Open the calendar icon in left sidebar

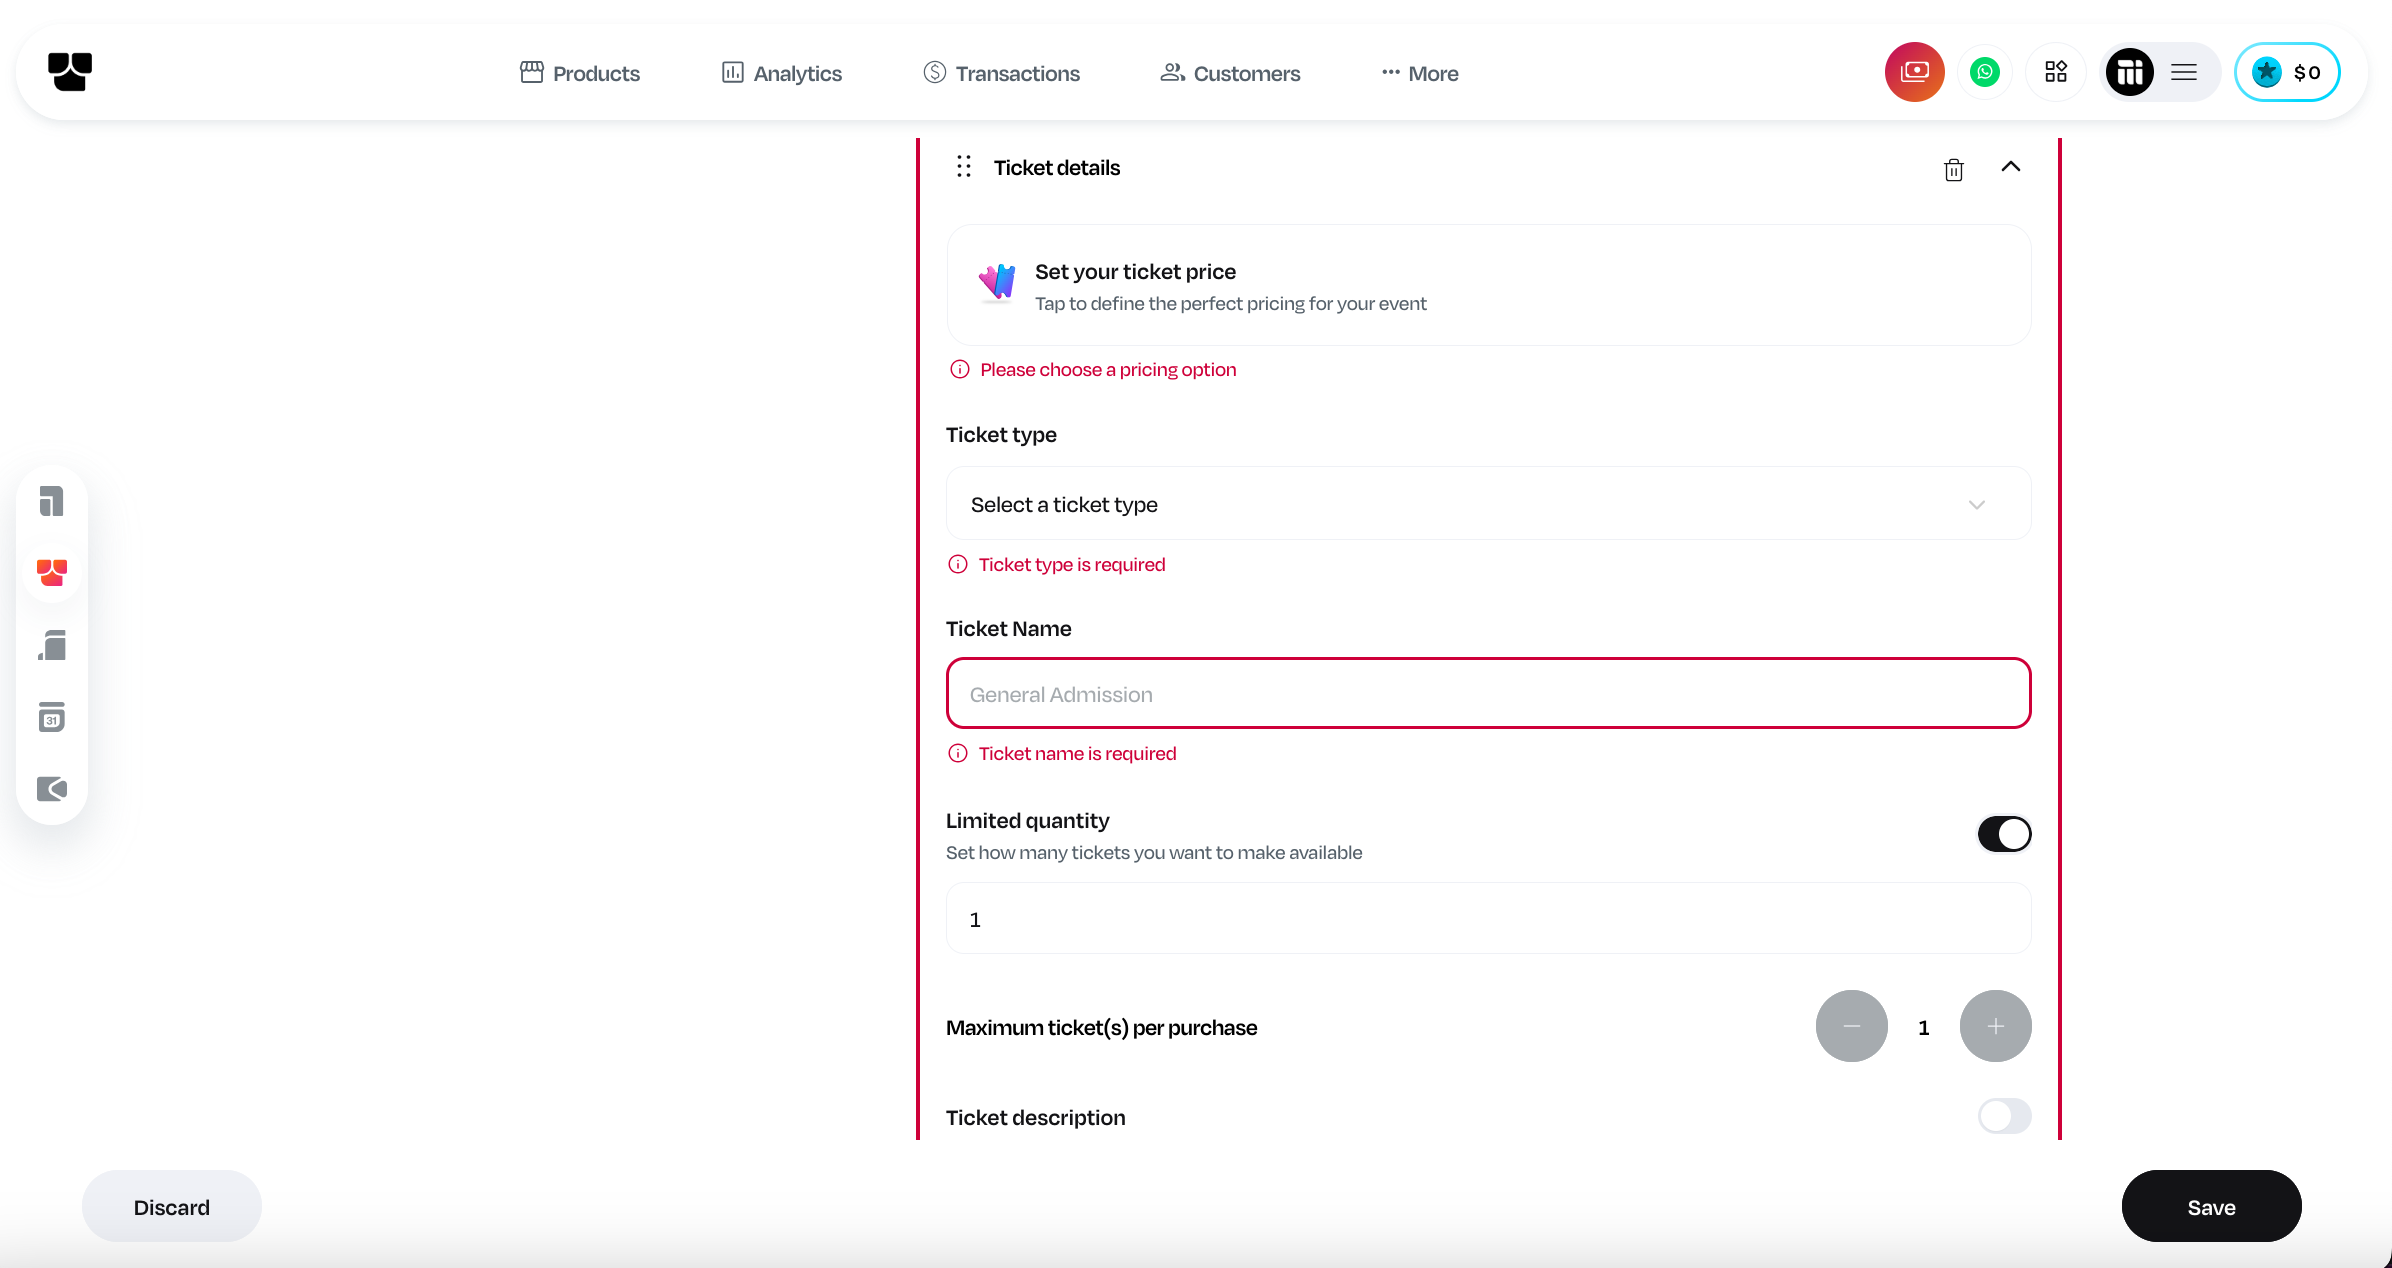[52, 717]
